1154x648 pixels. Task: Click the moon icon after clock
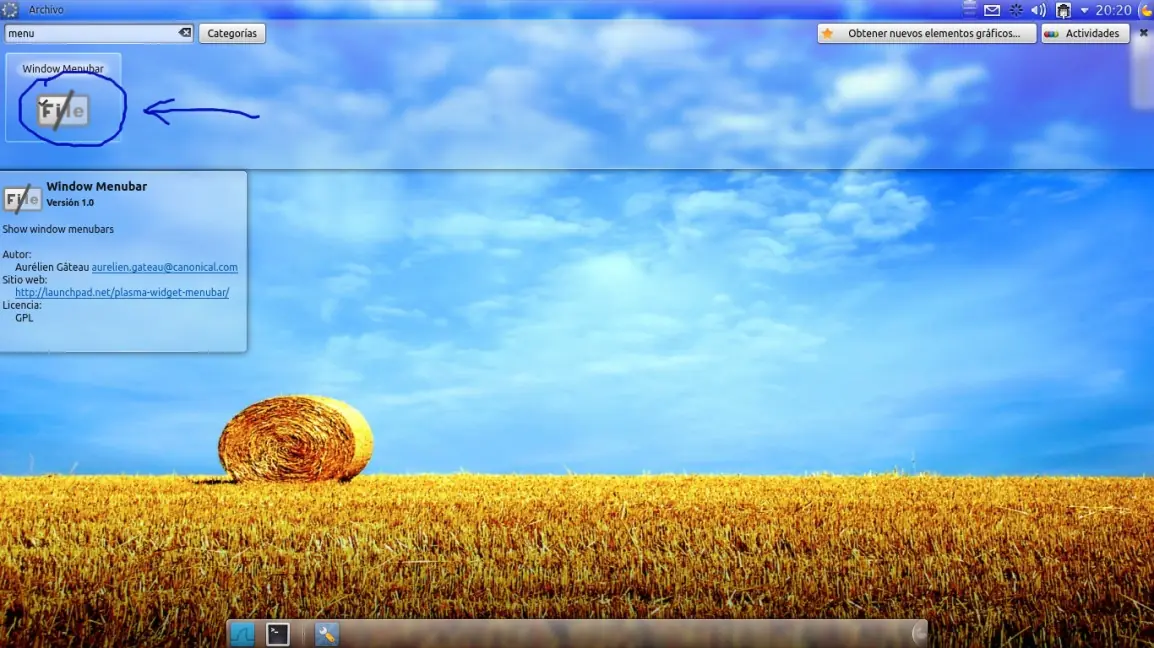pos(1146,10)
